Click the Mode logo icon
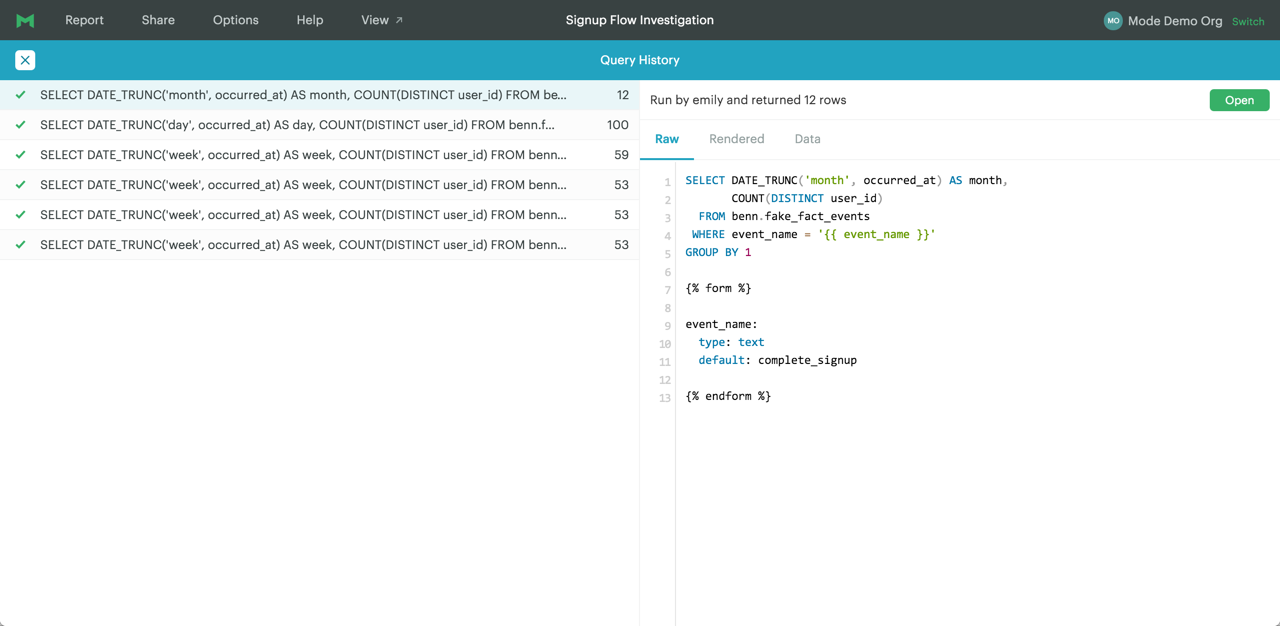Screen dimensions: 1280x626 [x=25, y=20]
